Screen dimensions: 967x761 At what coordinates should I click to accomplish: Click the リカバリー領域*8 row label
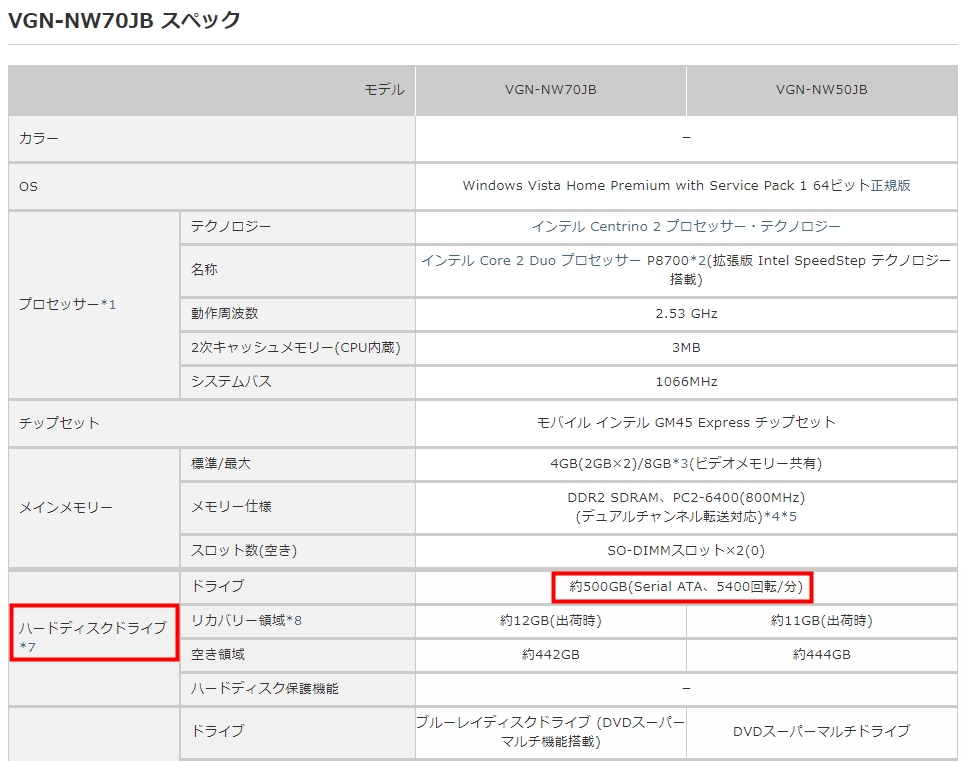point(297,621)
